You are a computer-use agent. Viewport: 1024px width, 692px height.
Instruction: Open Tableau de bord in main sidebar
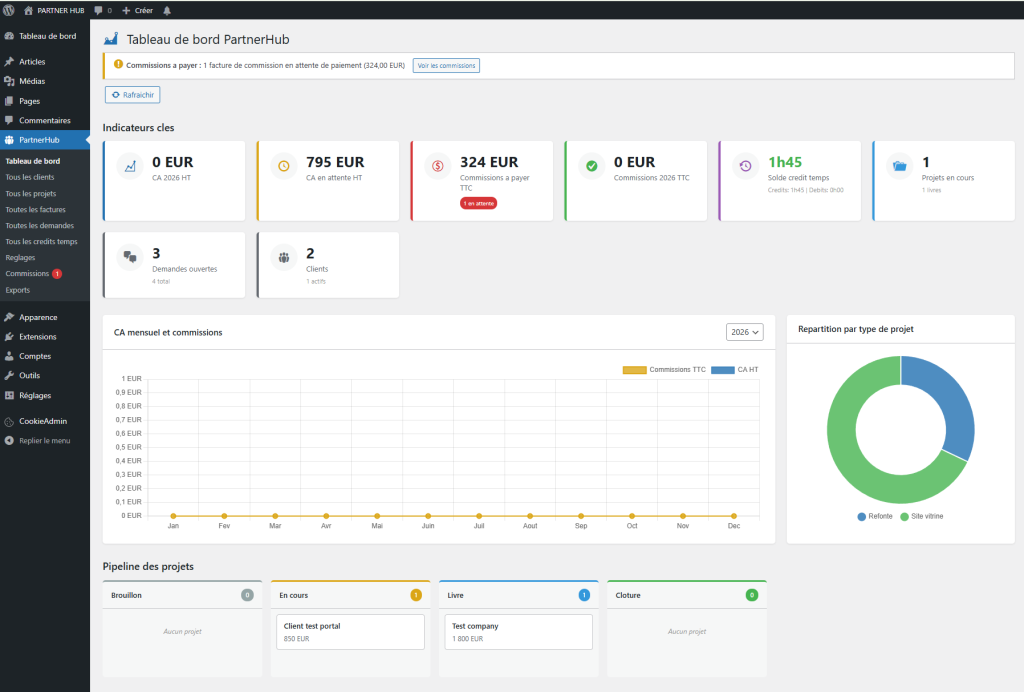pos(44,36)
